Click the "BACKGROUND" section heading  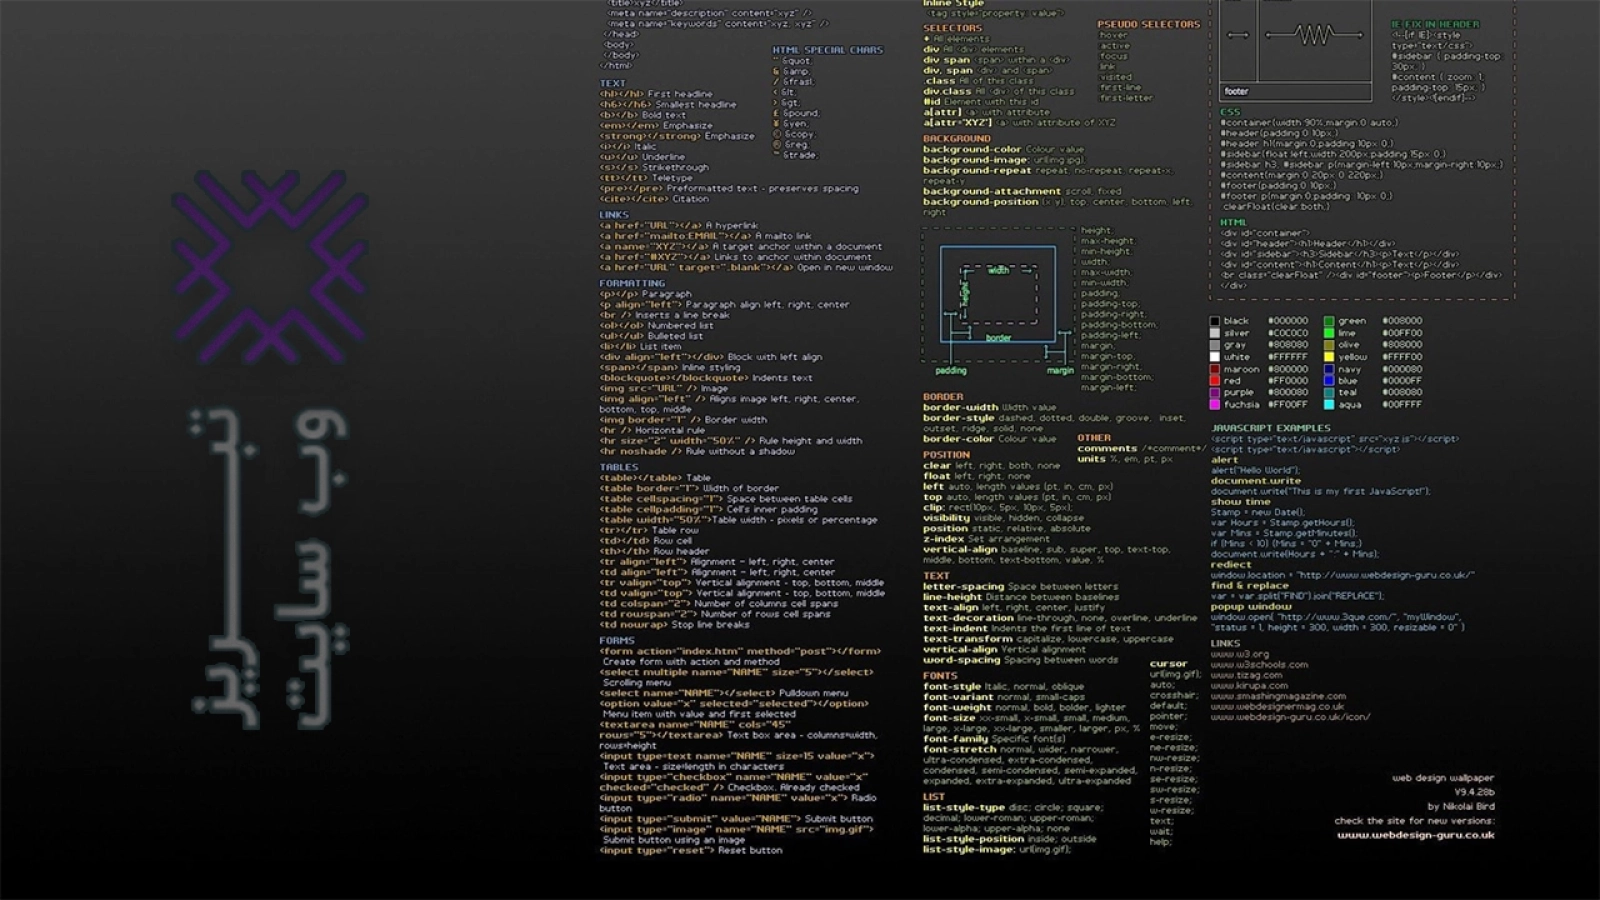tap(956, 139)
